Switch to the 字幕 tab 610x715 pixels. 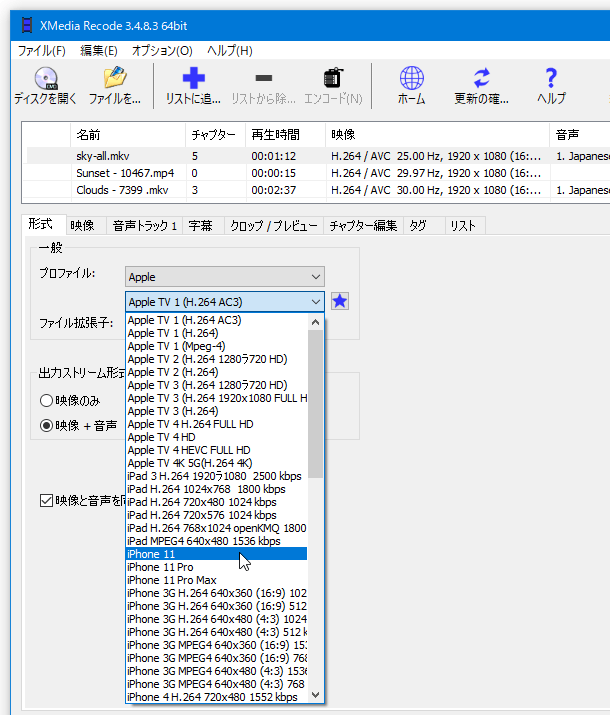click(x=201, y=226)
